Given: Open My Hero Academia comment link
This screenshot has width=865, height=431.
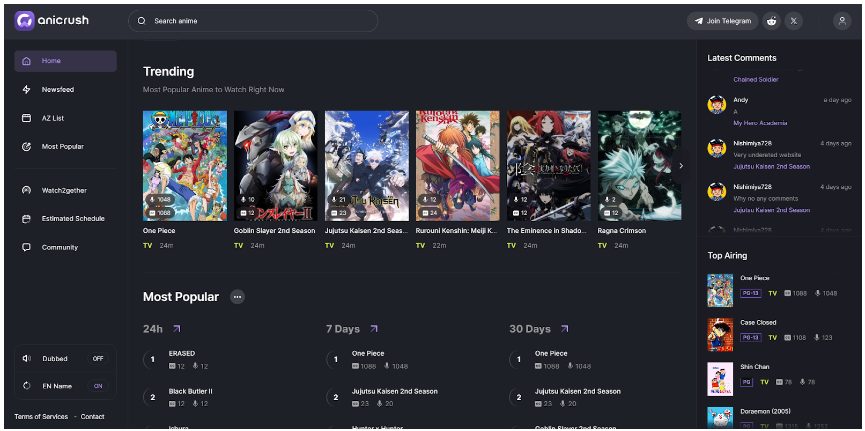Looking at the screenshot, I should coord(760,123).
